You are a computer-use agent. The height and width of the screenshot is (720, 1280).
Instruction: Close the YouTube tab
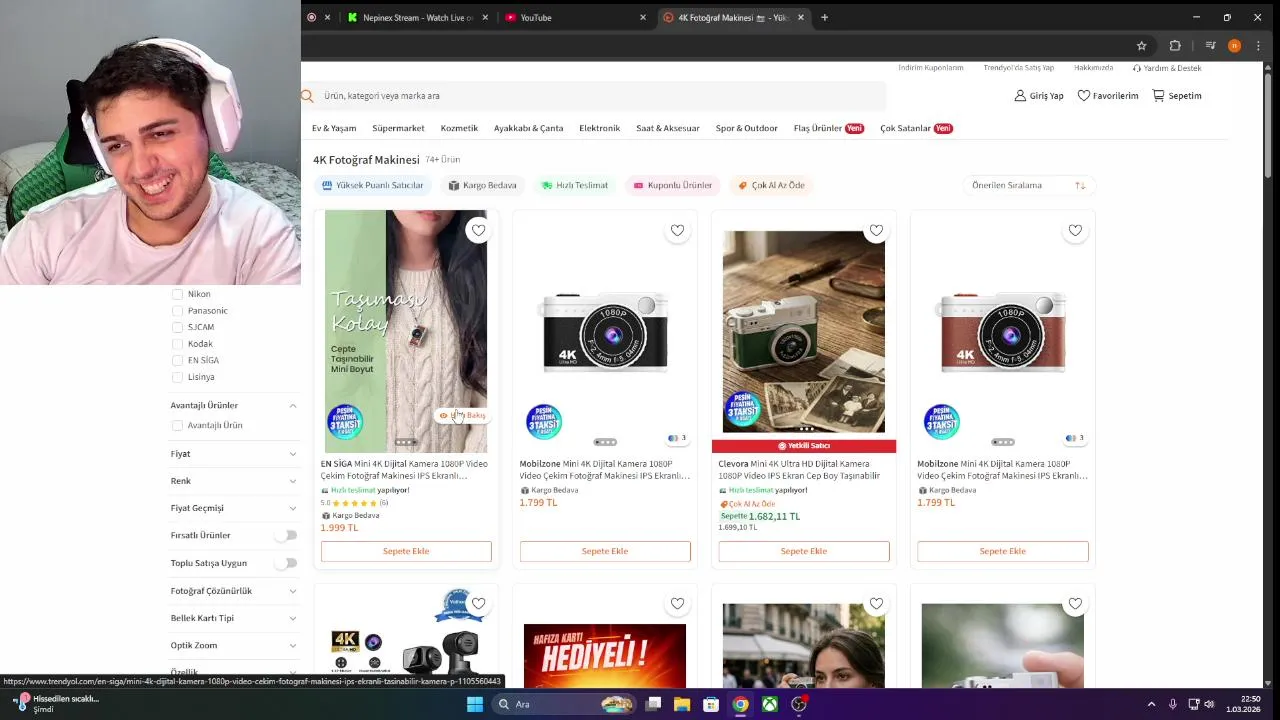point(643,17)
